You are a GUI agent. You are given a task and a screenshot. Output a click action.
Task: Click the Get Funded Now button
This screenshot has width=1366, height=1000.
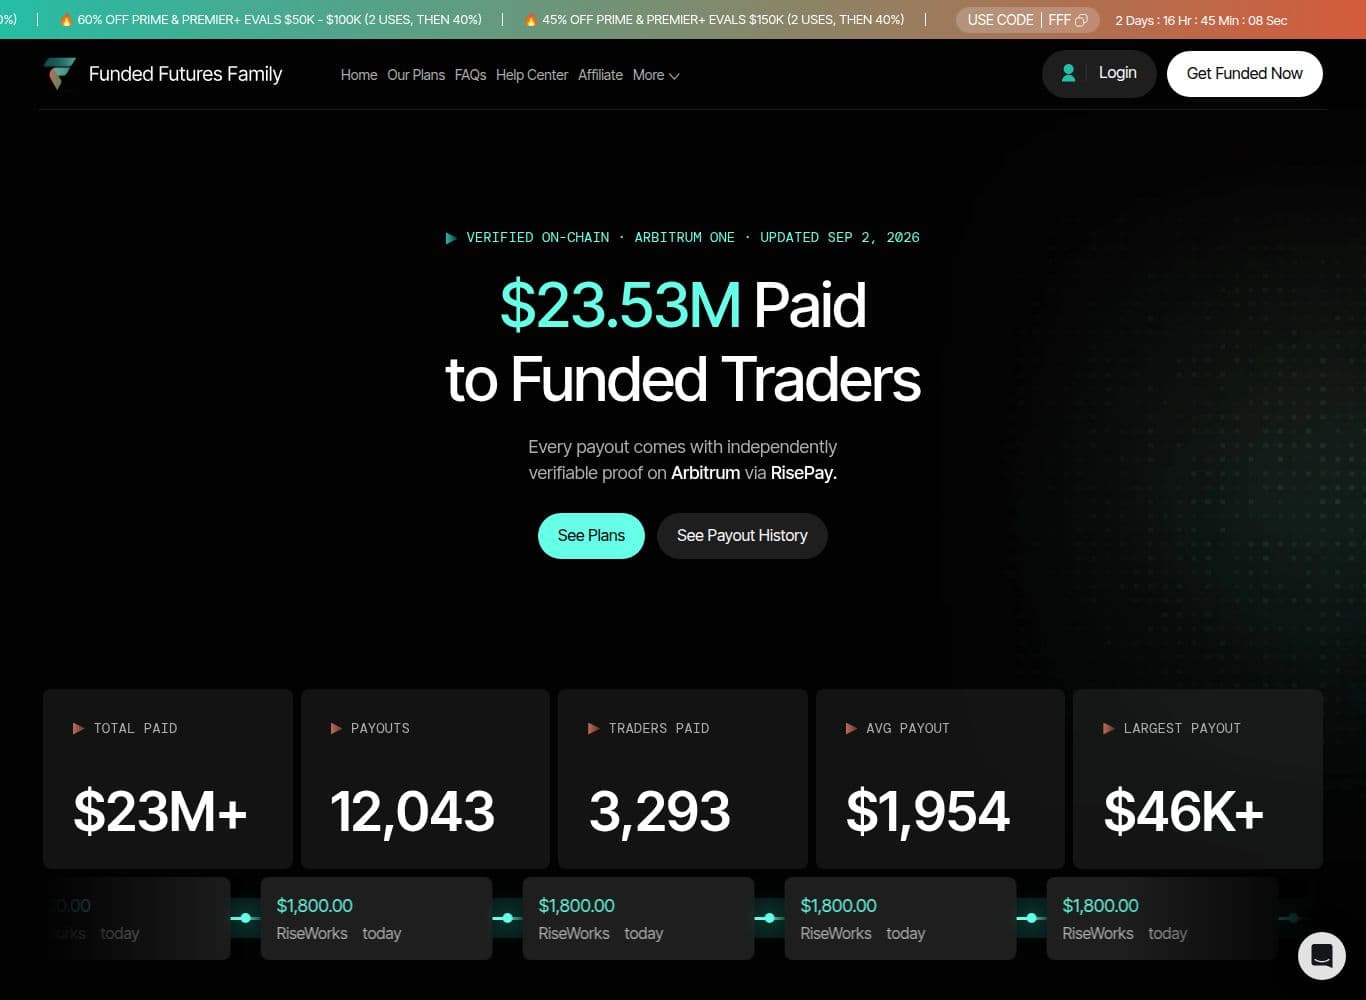tap(1245, 74)
